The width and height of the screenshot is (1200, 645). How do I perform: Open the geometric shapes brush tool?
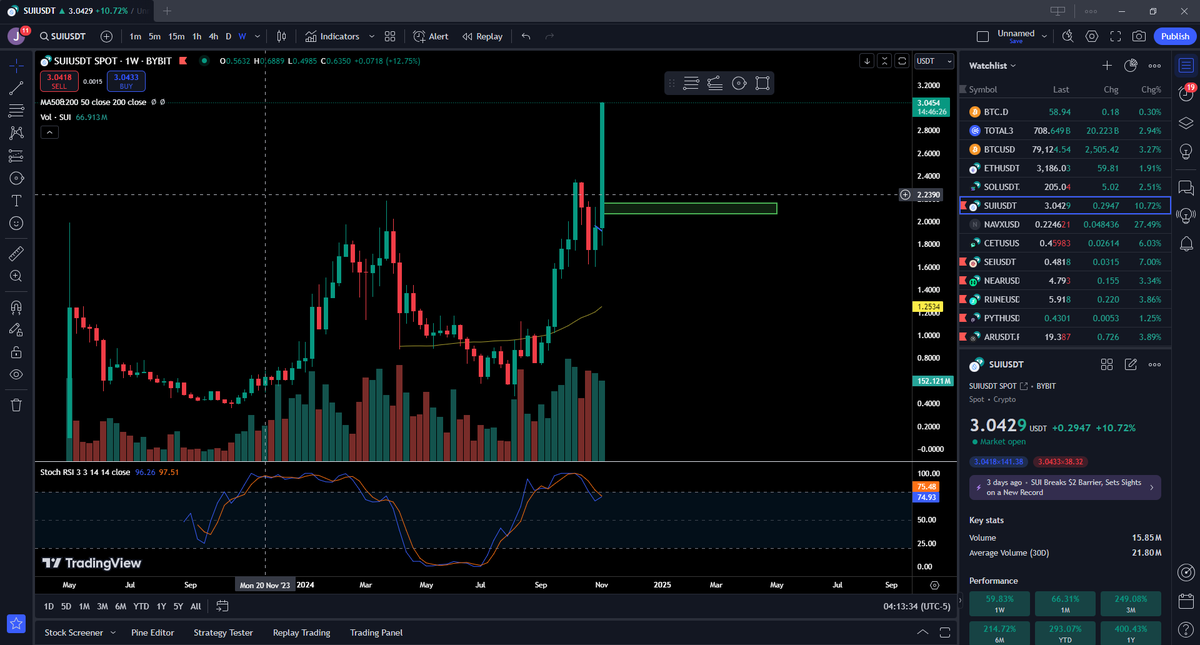click(16, 178)
